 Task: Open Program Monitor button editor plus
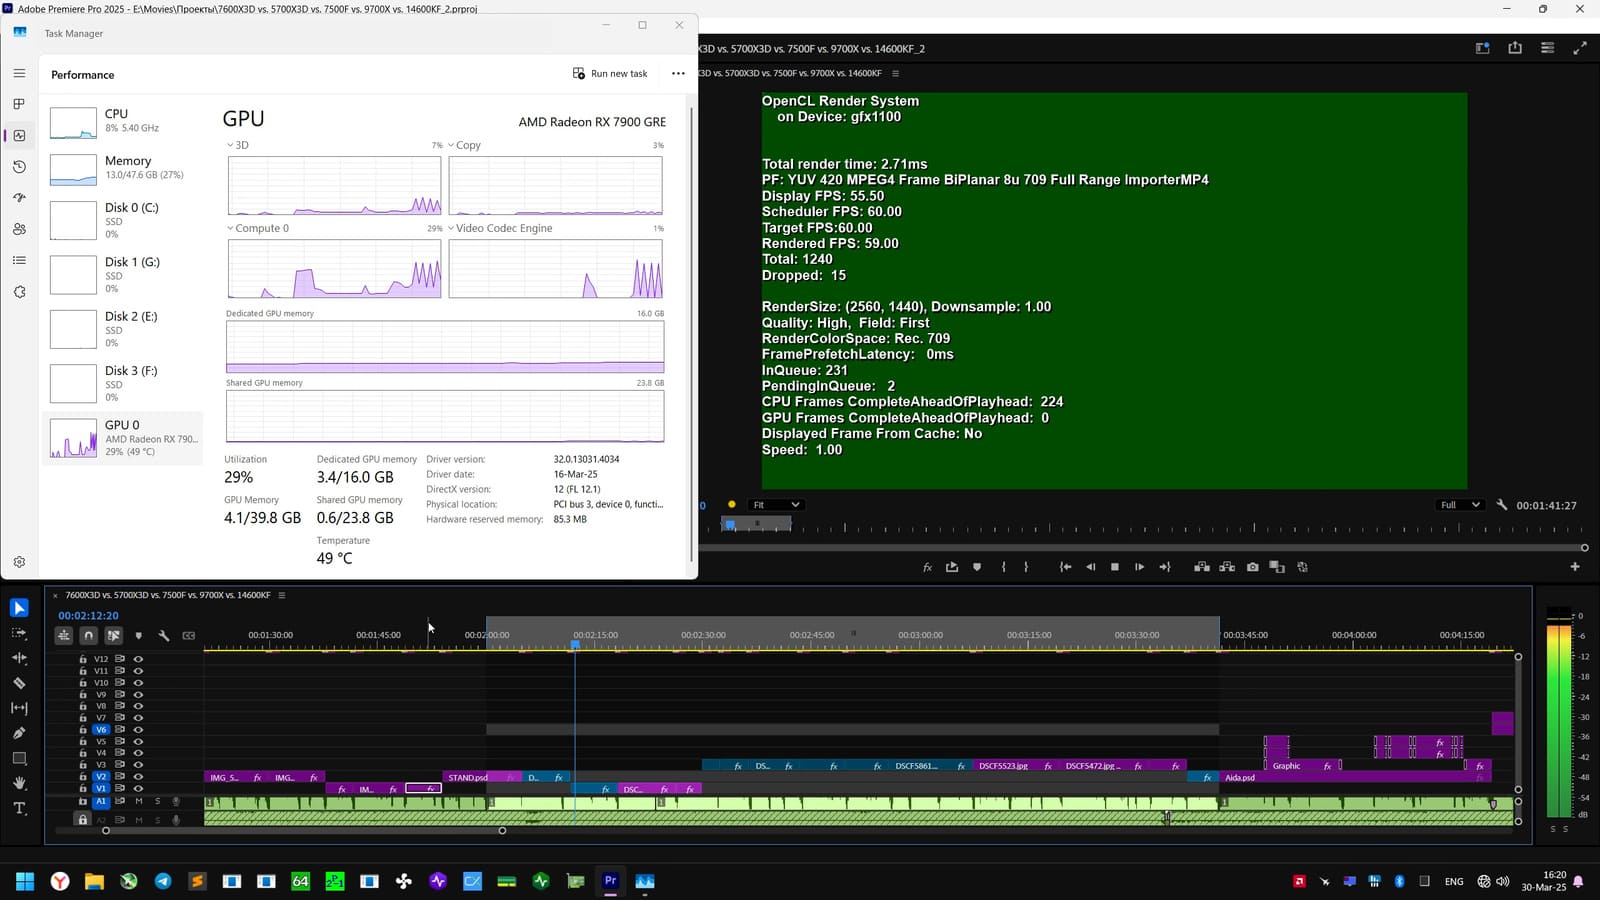[1575, 567]
